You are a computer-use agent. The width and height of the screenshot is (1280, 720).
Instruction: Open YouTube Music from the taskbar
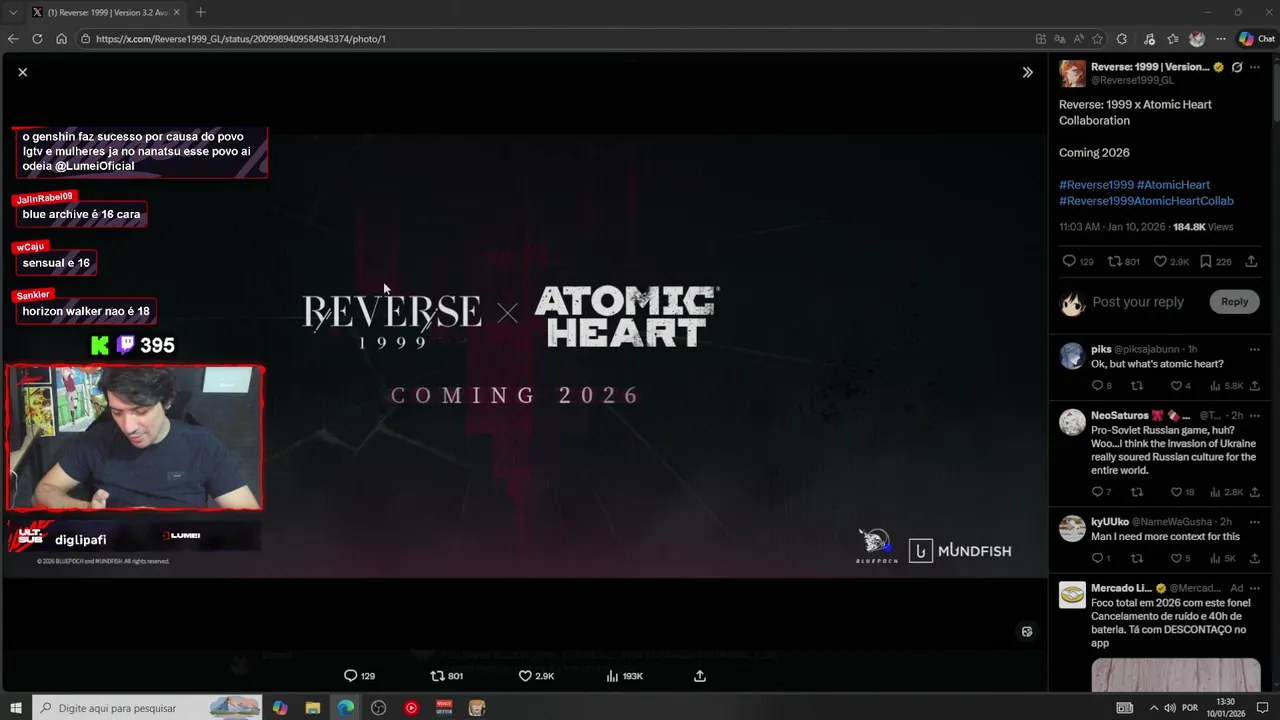click(411, 708)
